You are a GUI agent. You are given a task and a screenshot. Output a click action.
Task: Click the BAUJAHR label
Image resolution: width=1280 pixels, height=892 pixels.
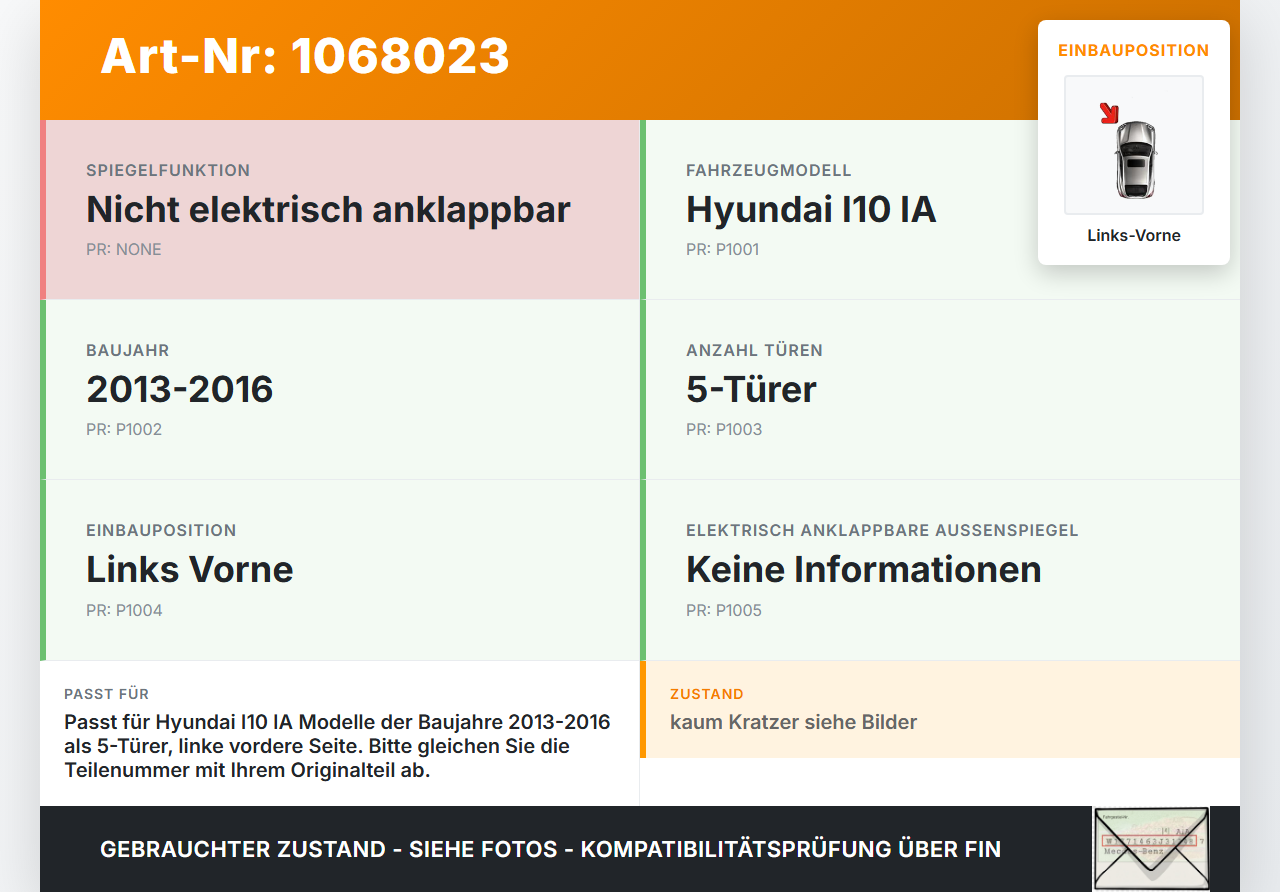pos(128,351)
